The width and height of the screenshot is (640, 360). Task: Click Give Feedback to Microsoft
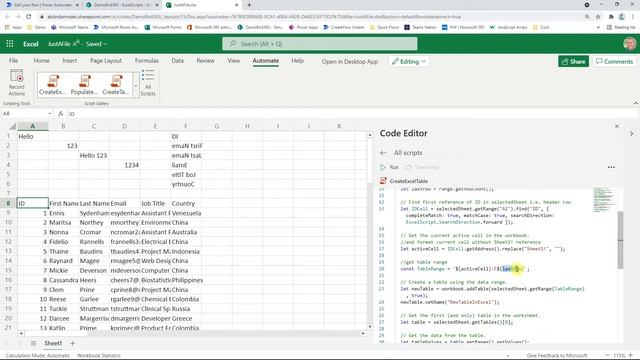557,356
